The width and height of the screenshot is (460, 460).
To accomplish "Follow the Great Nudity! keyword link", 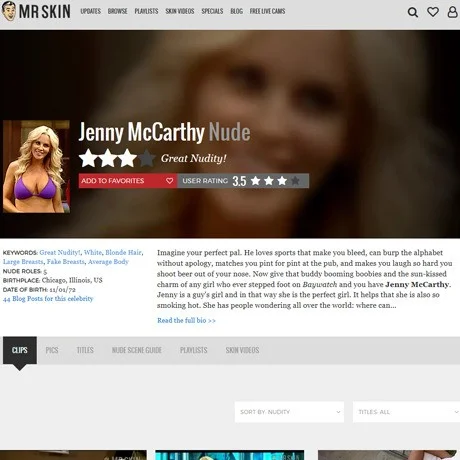I will (x=60, y=252).
